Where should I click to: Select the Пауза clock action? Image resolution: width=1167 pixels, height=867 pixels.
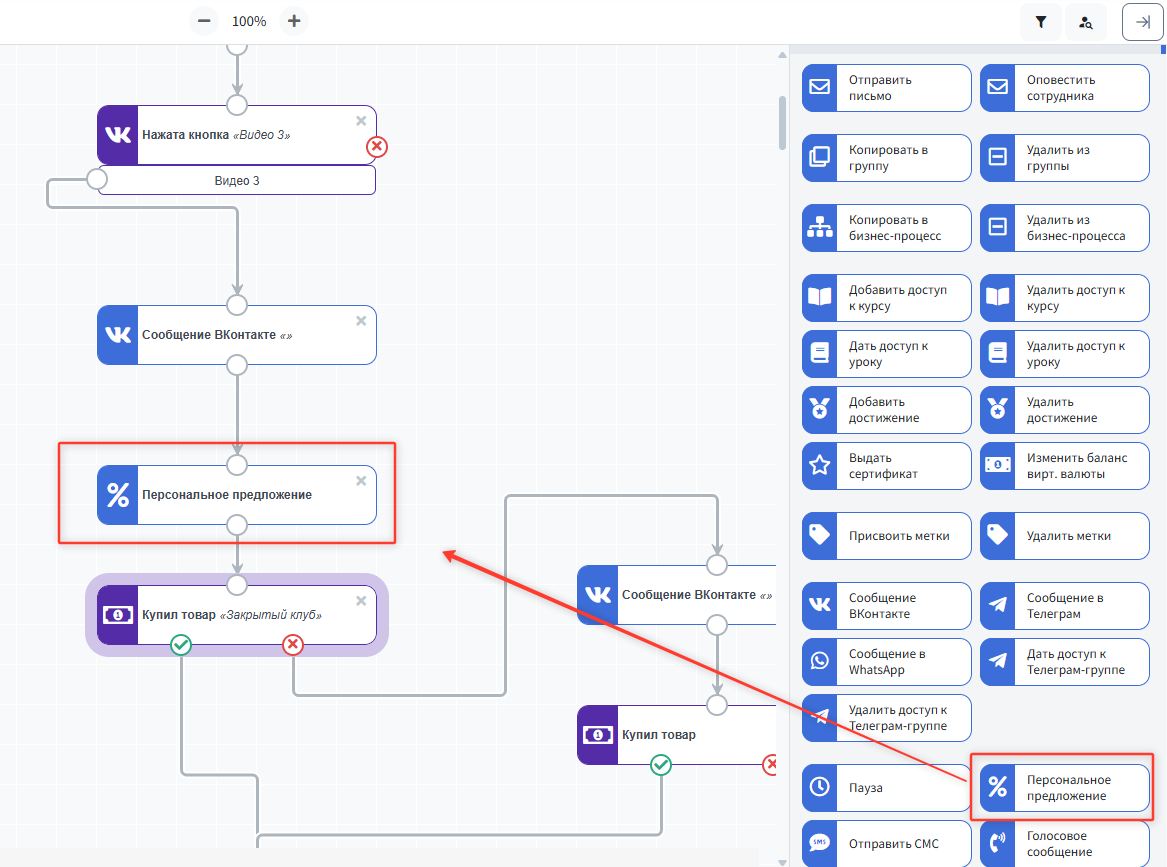(x=886, y=788)
